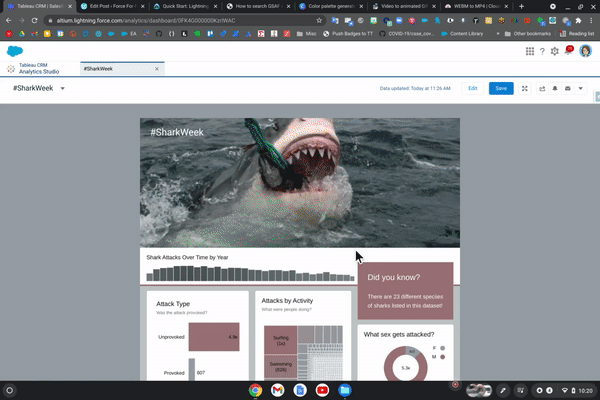
Task: Select the Unprovoked bar in Attack Type
Action: pos(214,337)
